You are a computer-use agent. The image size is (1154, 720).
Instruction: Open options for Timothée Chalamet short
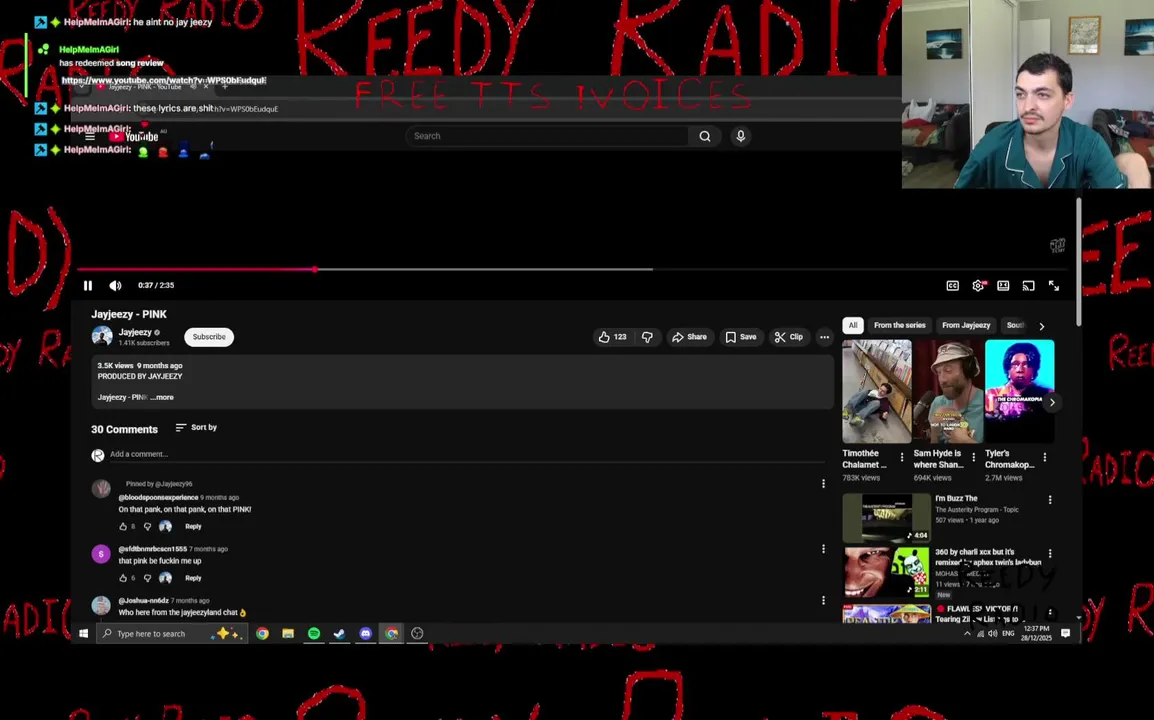(902, 458)
